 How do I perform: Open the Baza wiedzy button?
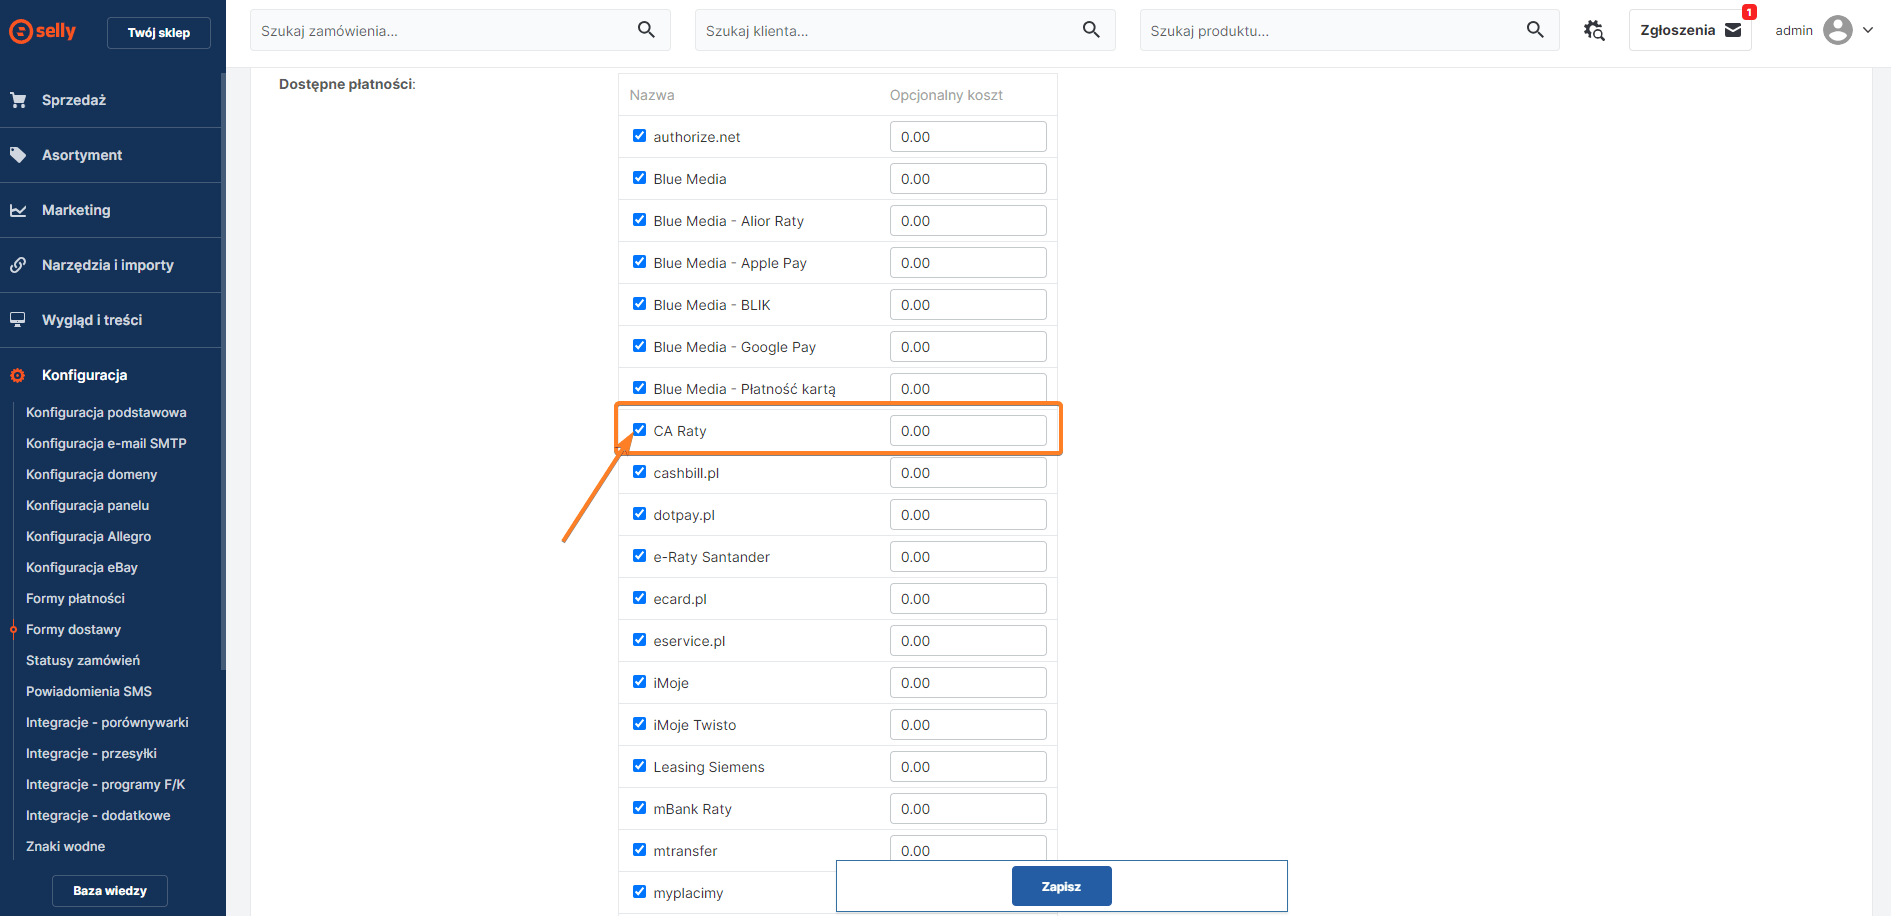110,890
